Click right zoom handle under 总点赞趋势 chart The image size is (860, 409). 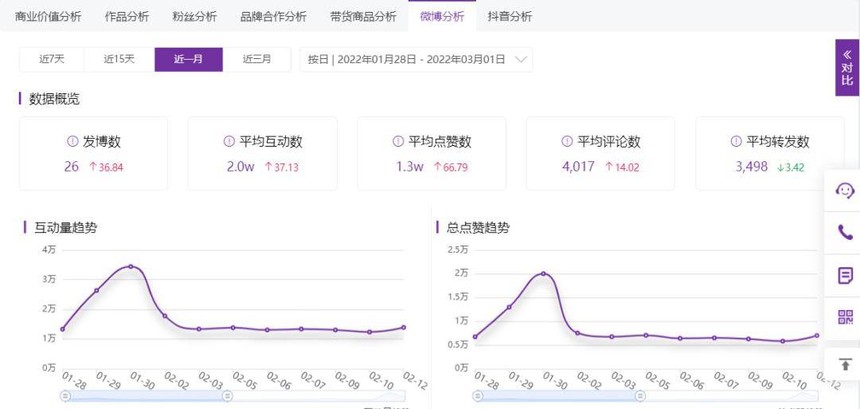pyautogui.click(x=640, y=396)
